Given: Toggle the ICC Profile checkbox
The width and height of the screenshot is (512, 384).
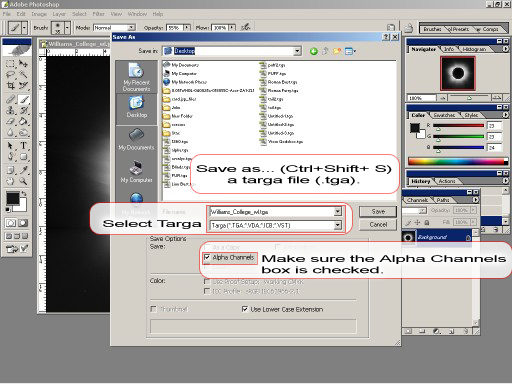Looking at the screenshot, I should [207, 291].
